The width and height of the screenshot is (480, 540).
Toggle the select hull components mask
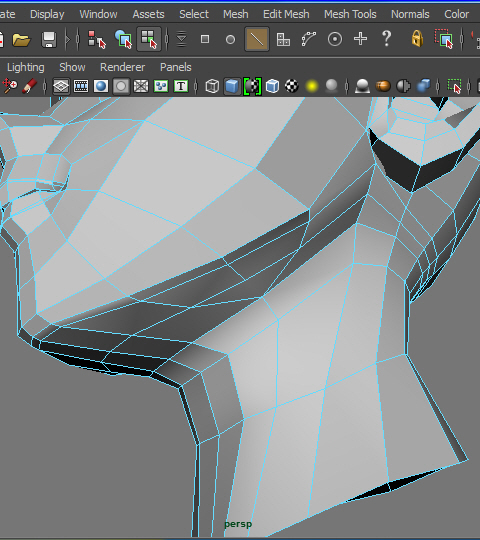tap(309, 39)
